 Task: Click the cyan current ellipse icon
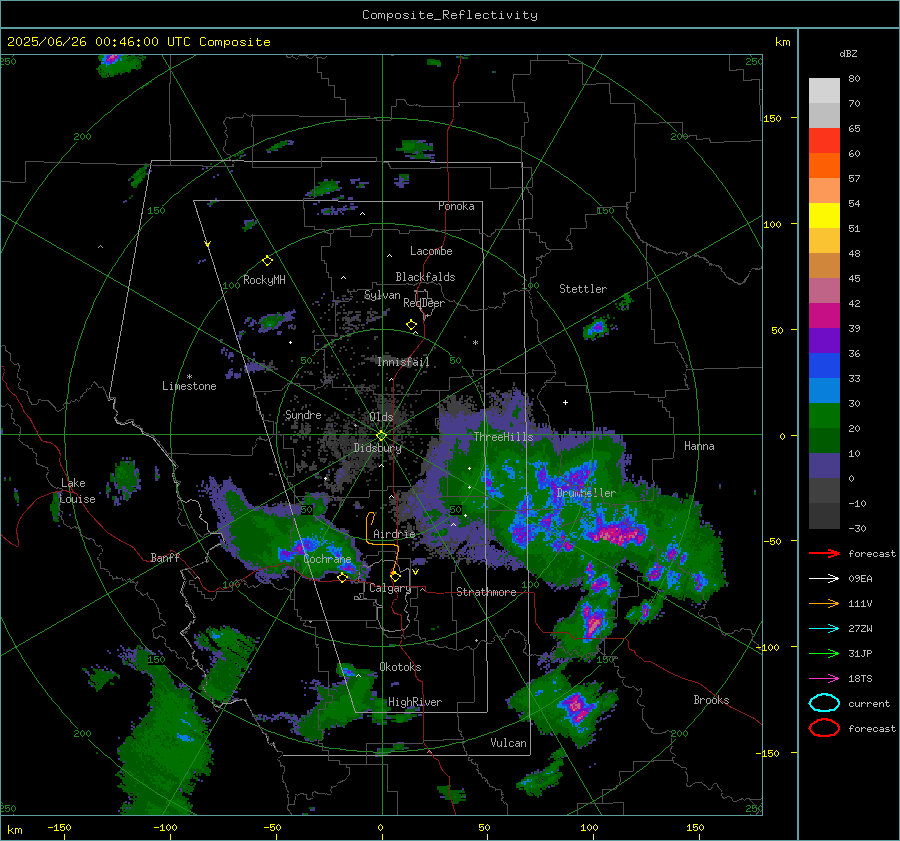pos(824,703)
